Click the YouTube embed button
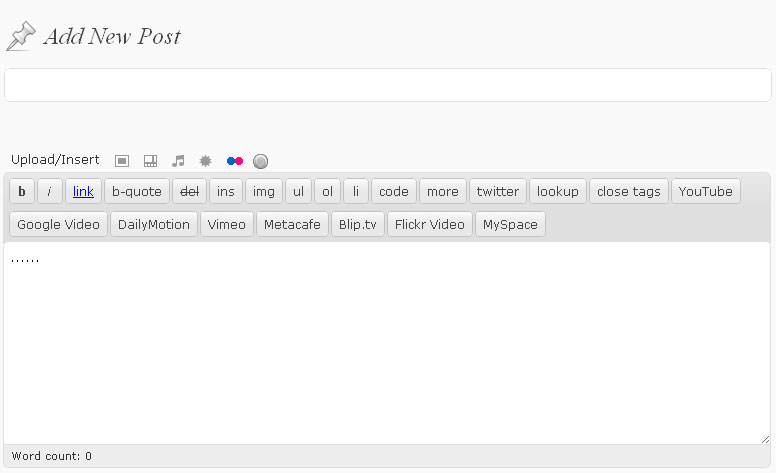This screenshot has height=473, width=776. coord(705,191)
